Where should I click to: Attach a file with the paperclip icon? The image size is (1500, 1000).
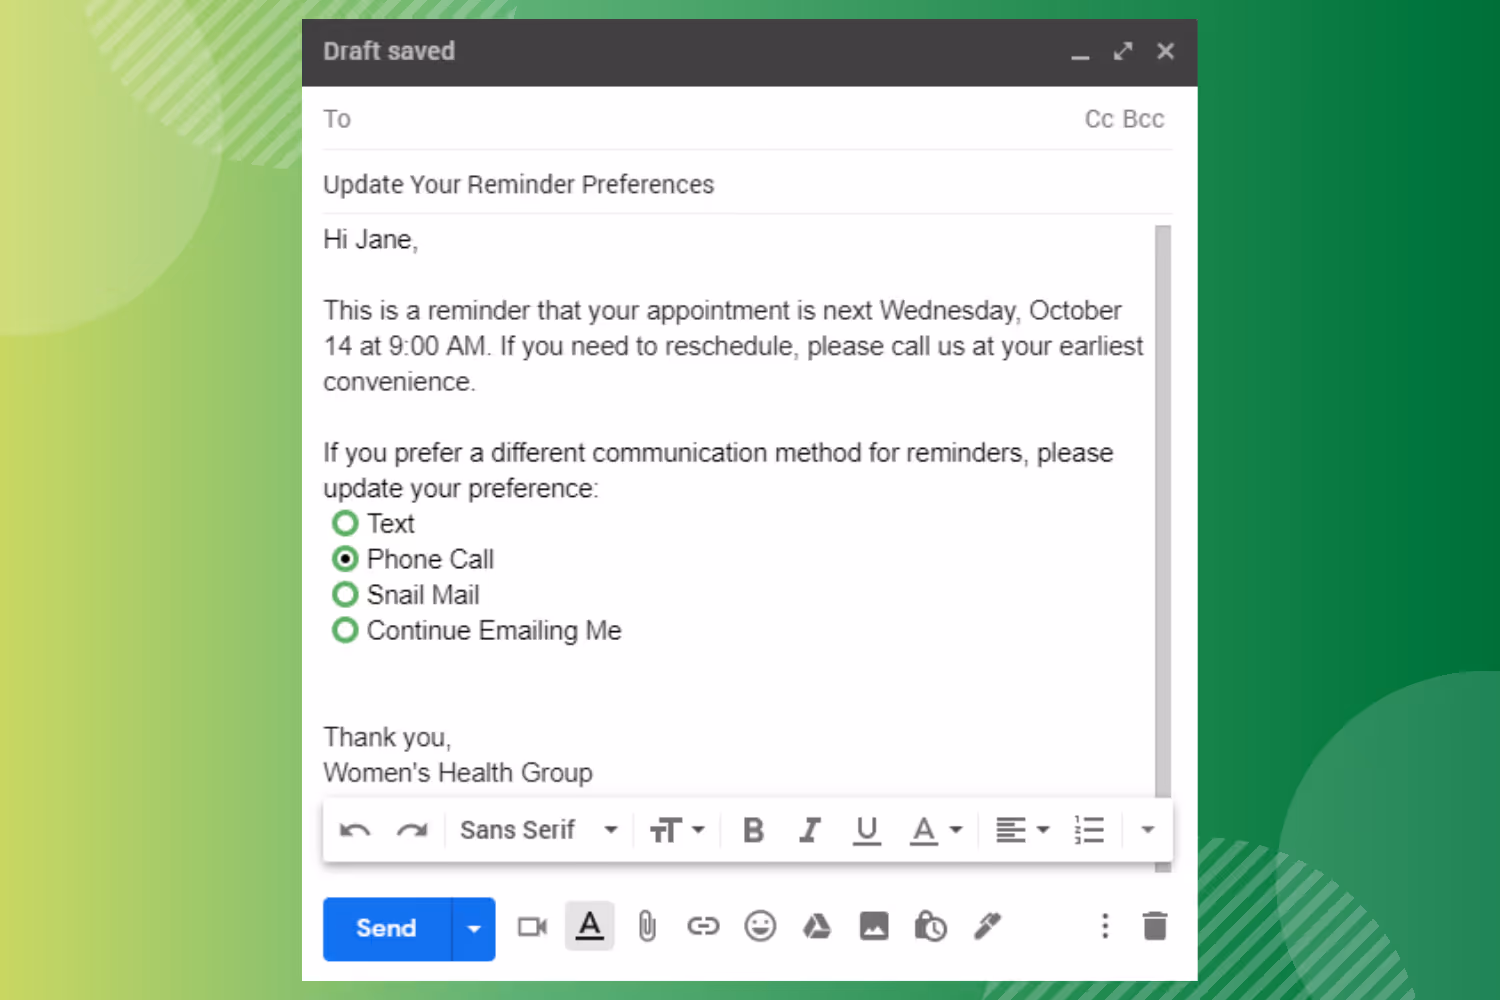[646, 926]
